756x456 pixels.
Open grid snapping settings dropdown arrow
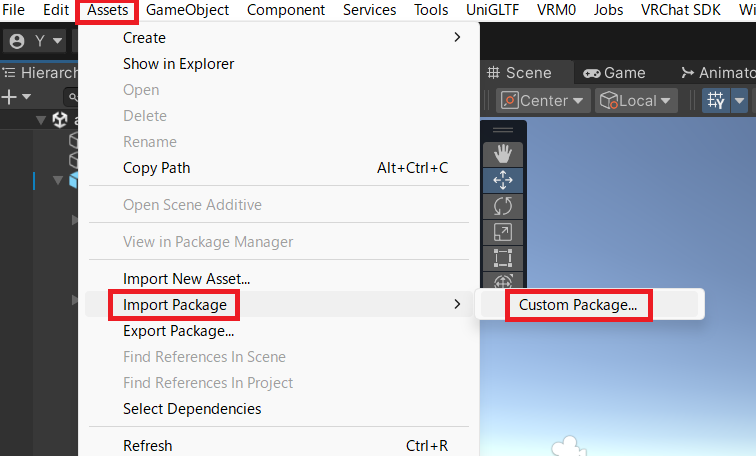click(x=740, y=100)
